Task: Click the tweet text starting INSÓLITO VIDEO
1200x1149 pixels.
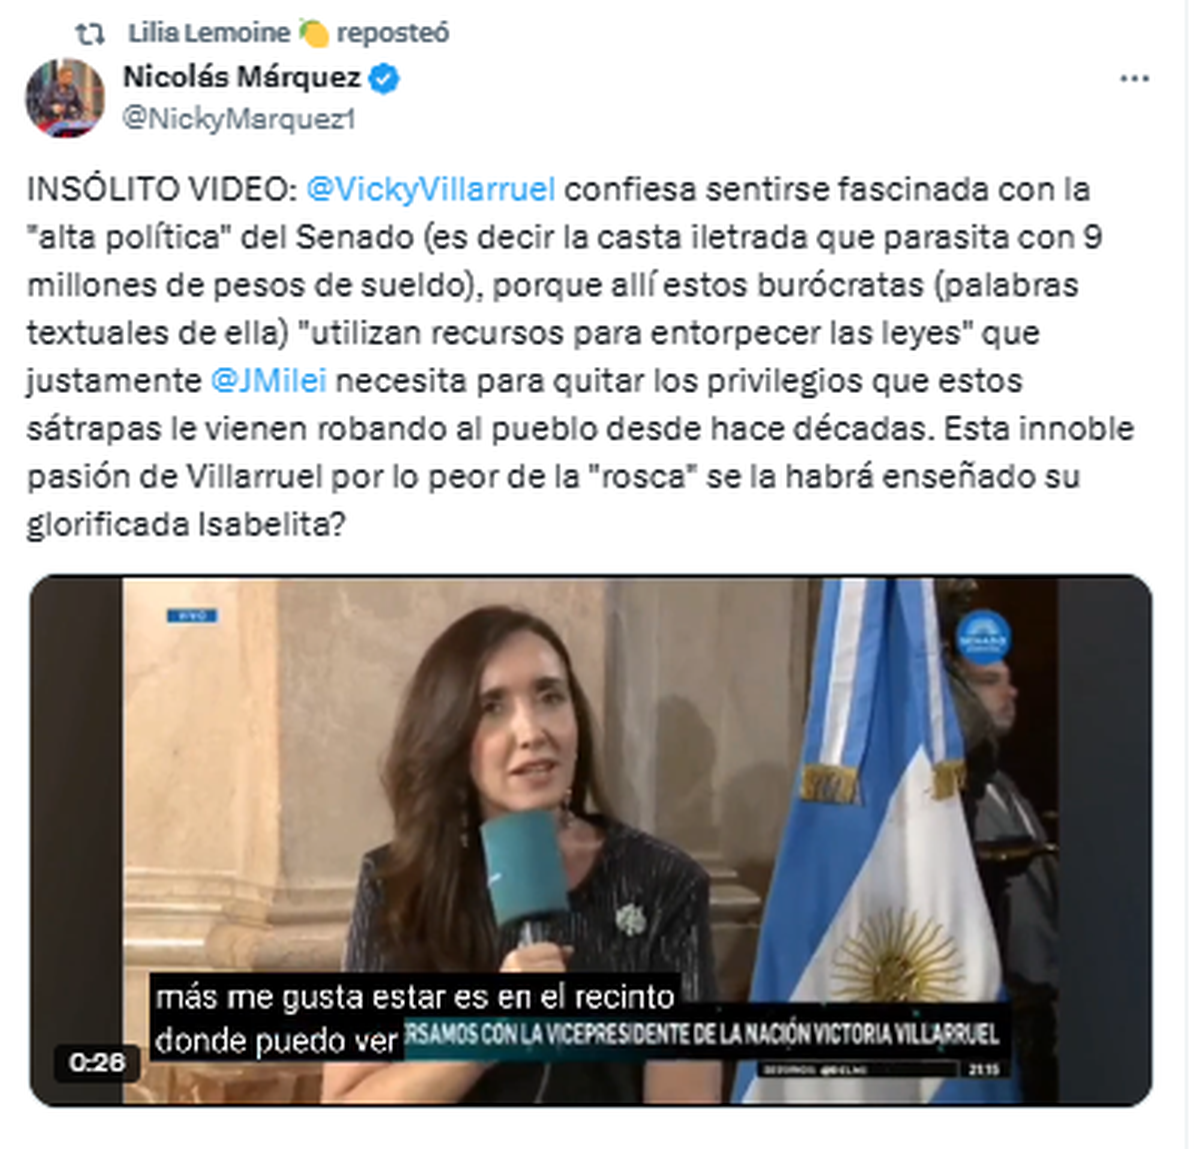Action: tap(580, 356)
